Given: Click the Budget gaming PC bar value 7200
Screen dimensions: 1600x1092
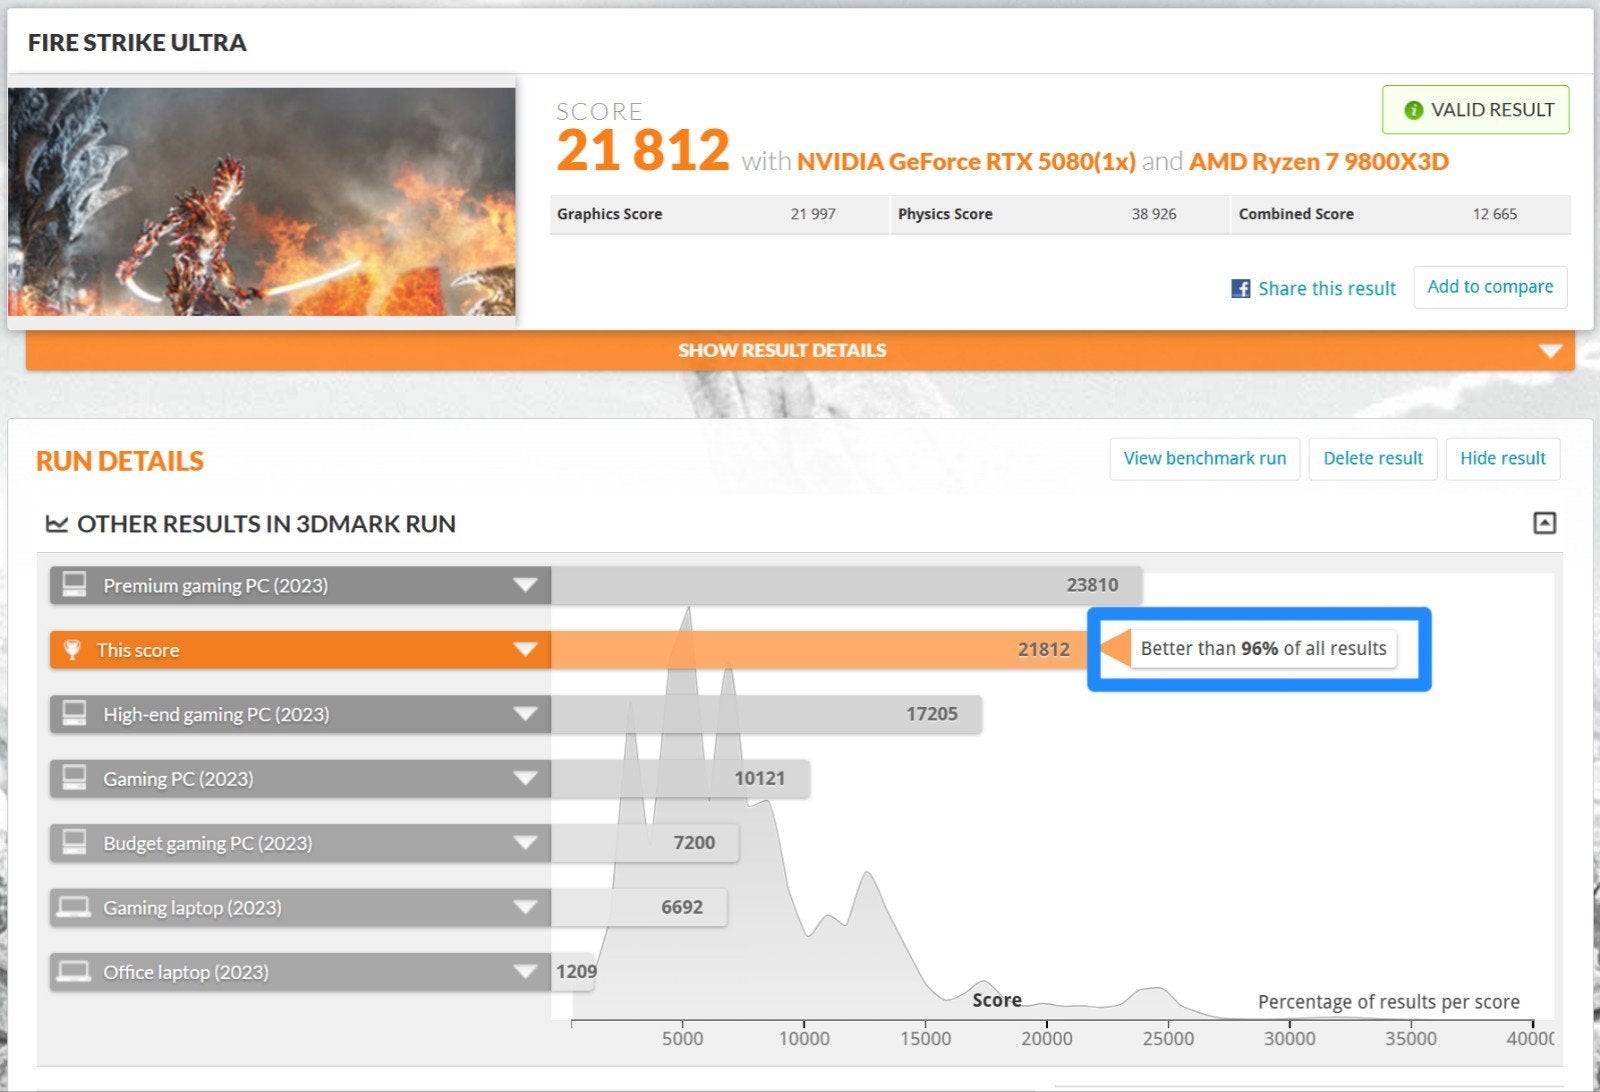Looking at the screenshot, I should pos(694,843).
